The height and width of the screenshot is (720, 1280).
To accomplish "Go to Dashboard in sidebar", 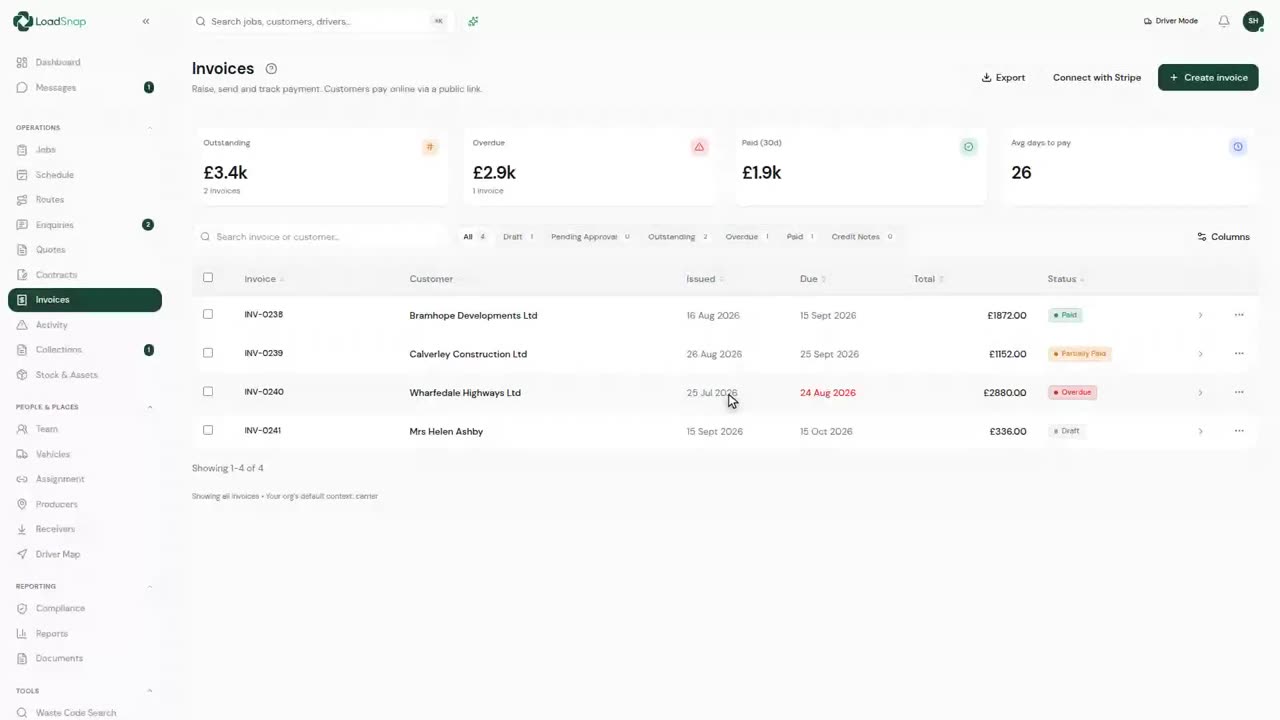I will 84,62.
